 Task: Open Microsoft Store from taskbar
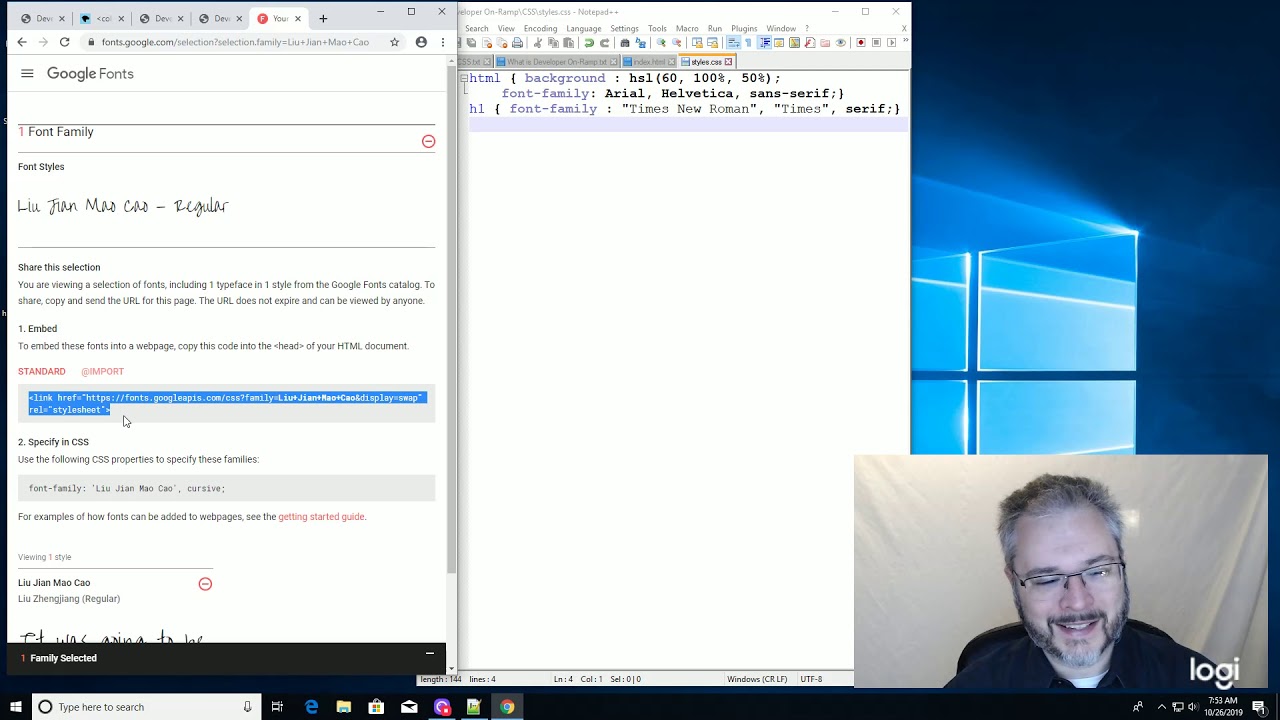pyautogui.click(x=376, y=707)
